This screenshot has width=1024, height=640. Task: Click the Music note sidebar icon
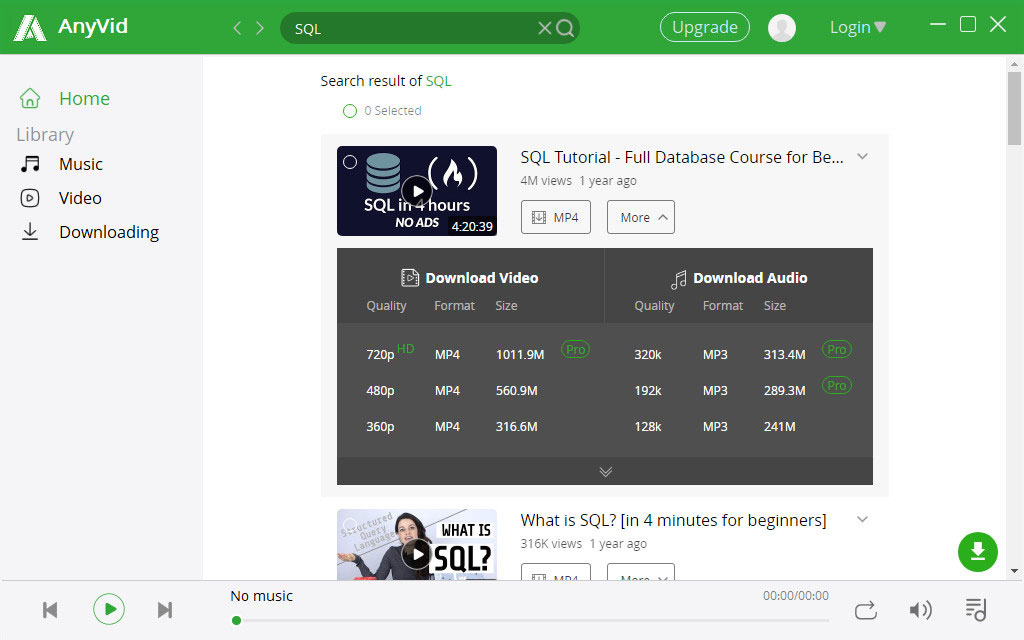[30, 164]
